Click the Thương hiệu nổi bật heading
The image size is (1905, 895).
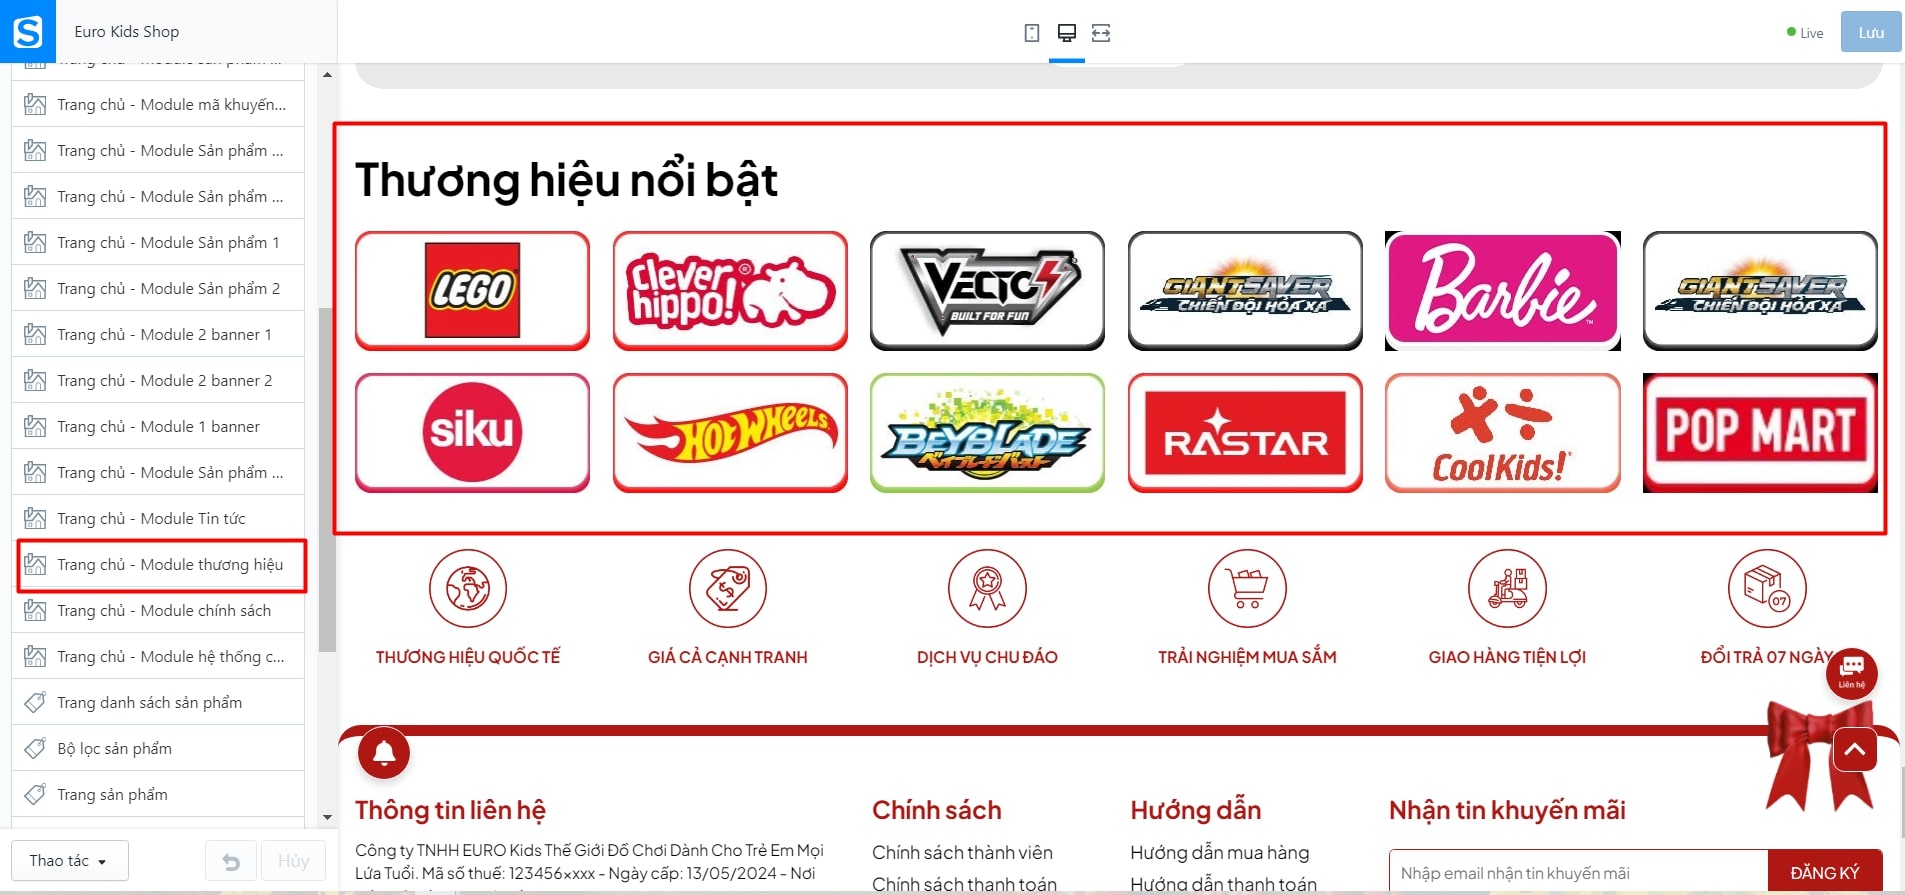pos(566,180)
